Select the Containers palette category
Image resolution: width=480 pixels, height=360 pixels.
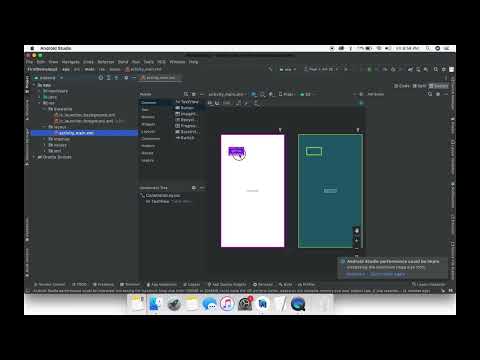coord(150,139)
